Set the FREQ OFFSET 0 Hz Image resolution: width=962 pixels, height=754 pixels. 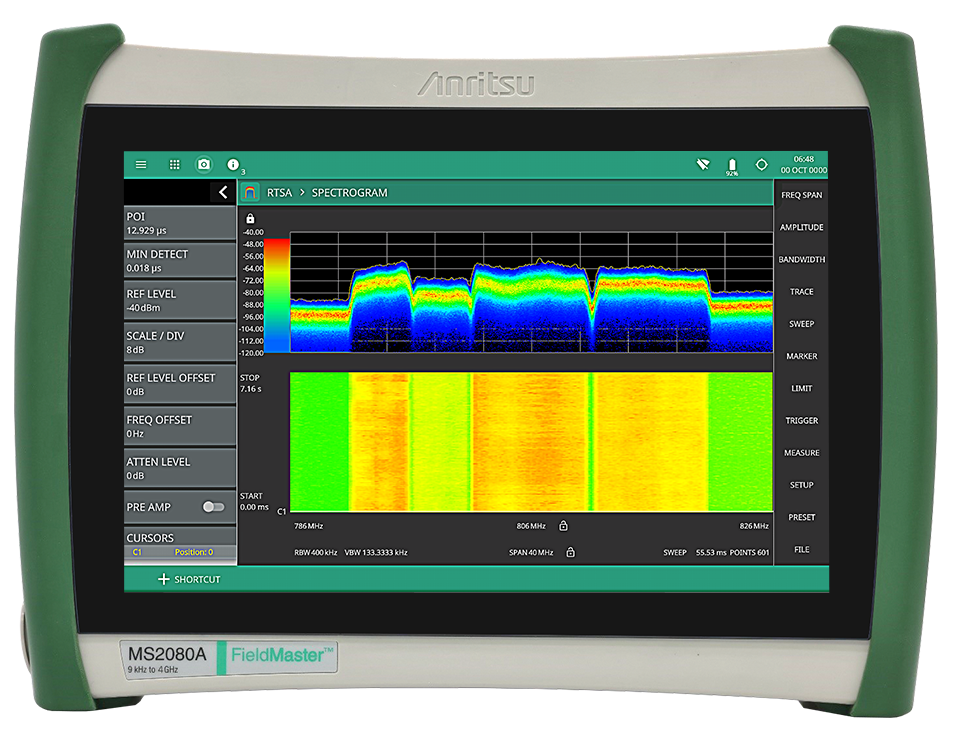click(180, 426)
